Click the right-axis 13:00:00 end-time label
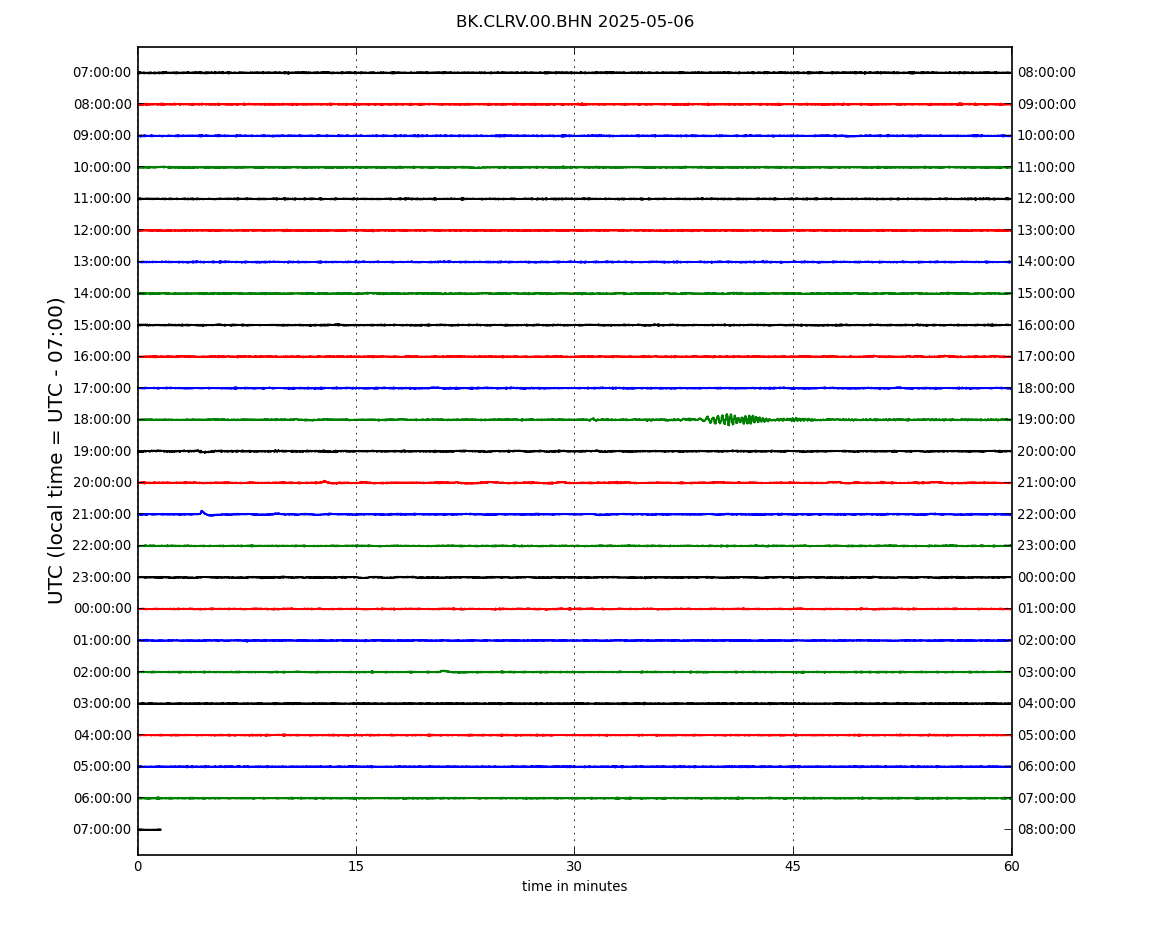 [x=1047, y=230]
